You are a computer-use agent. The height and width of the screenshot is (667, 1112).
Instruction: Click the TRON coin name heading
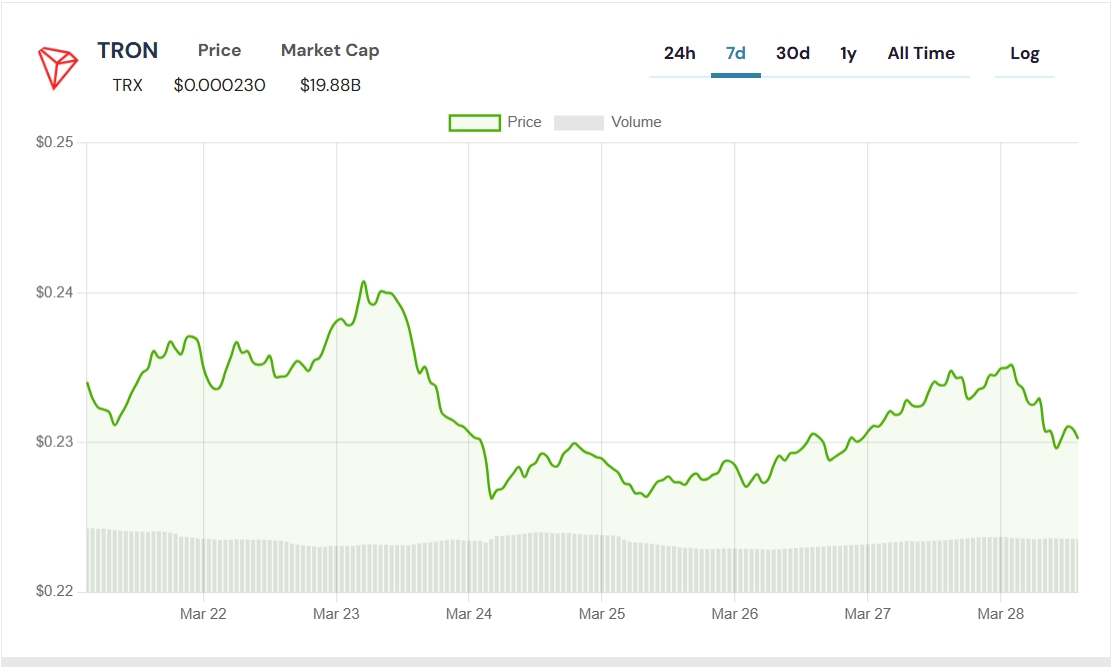(x=128, y=50)
